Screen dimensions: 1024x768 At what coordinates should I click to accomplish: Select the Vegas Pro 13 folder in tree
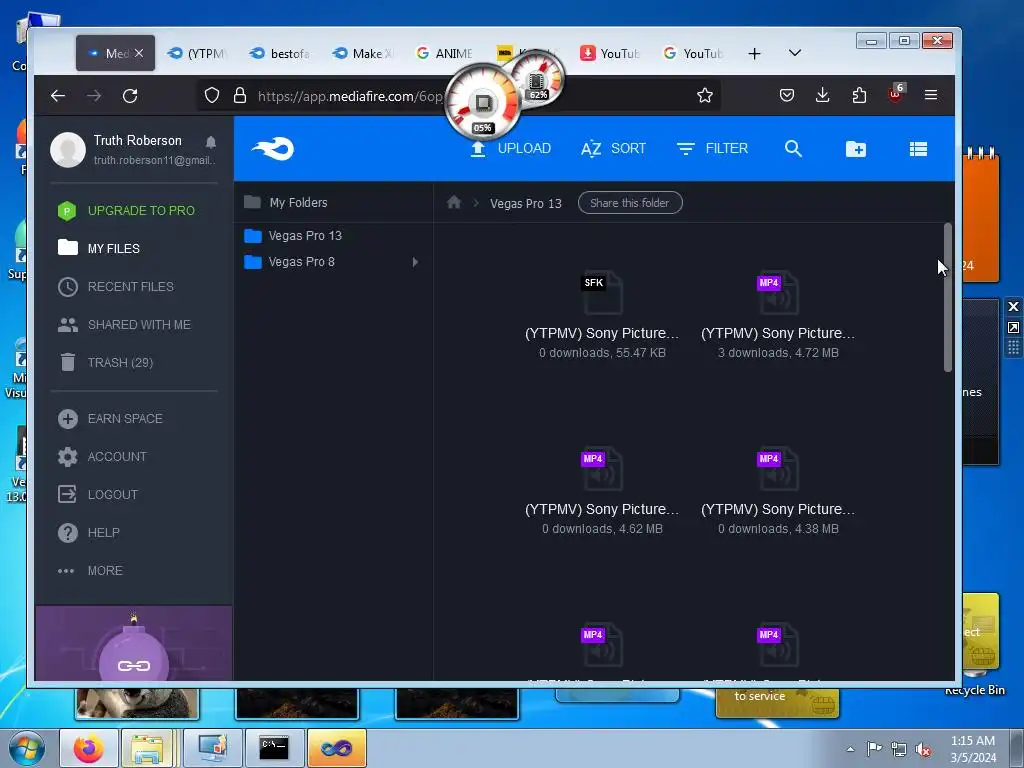(x=293, y=236)
